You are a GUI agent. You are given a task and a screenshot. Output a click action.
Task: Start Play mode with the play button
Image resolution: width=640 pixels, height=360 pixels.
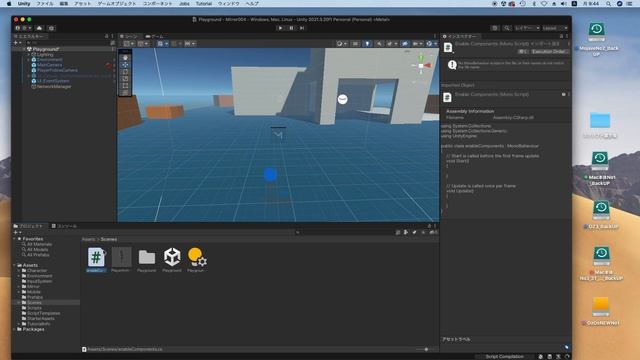point(280,28)
